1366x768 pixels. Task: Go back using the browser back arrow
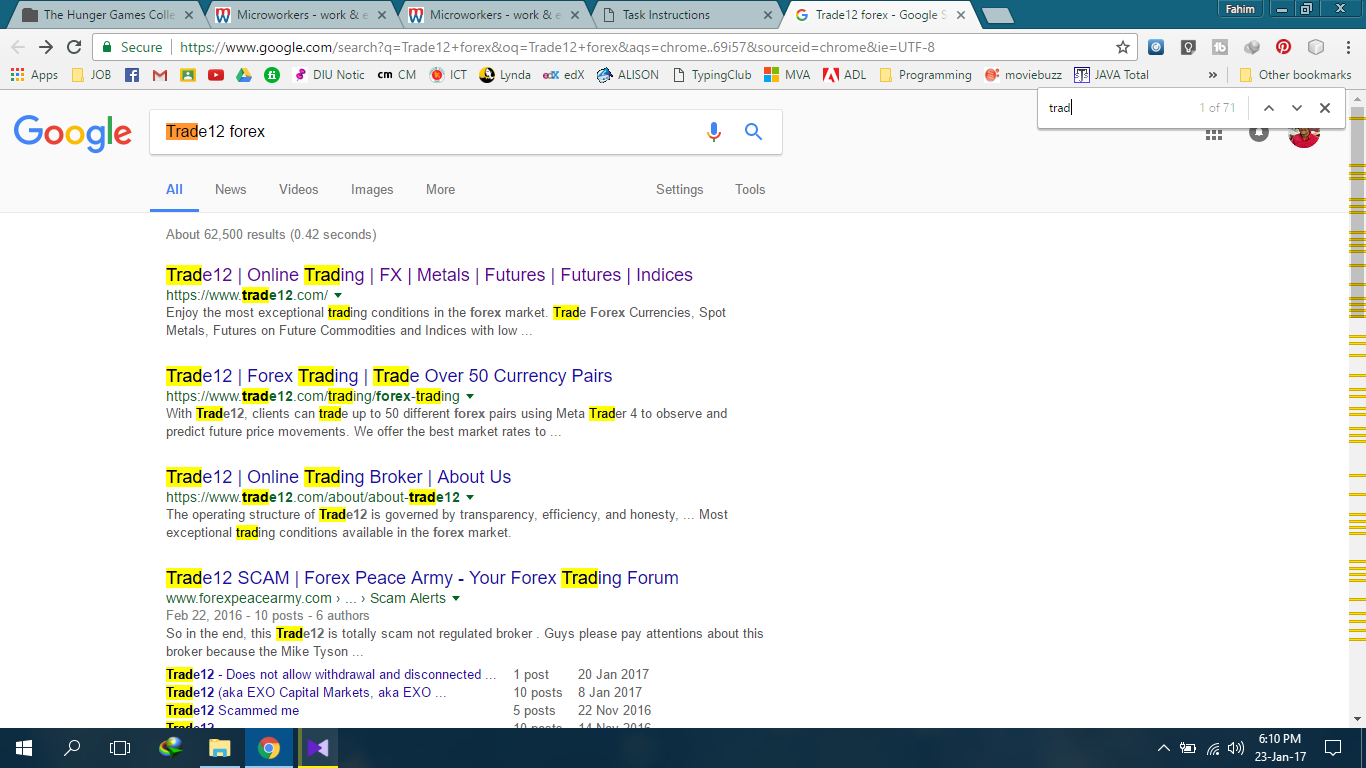click(18, 47)
